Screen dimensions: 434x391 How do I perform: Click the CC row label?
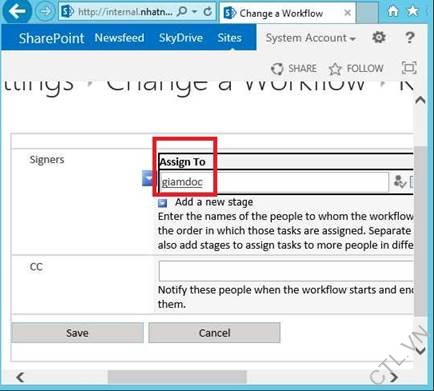pyautogui.click(x=36, y=267)
